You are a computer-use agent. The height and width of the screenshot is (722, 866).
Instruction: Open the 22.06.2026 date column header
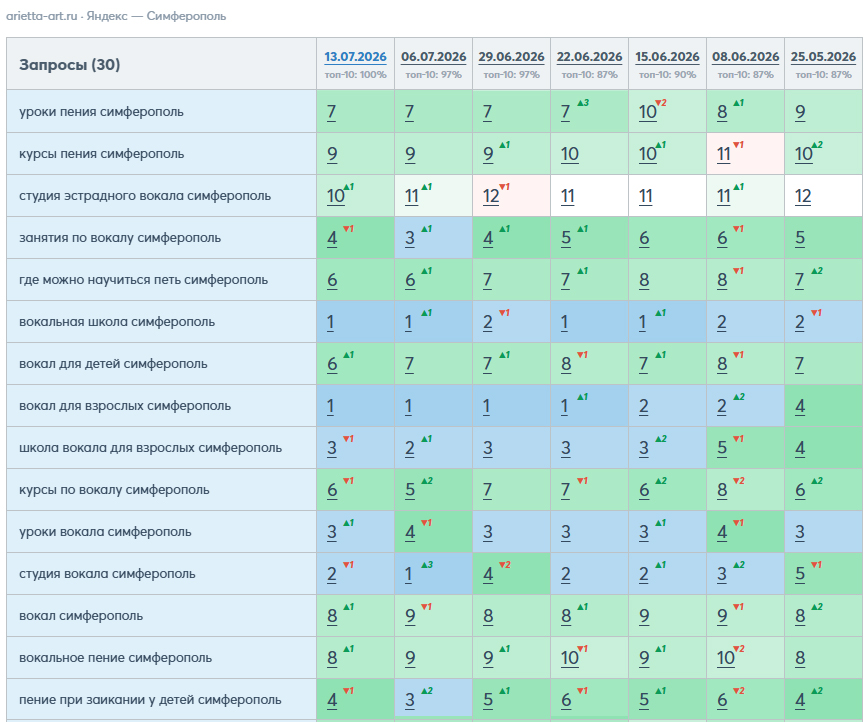[x=589, y=57]
